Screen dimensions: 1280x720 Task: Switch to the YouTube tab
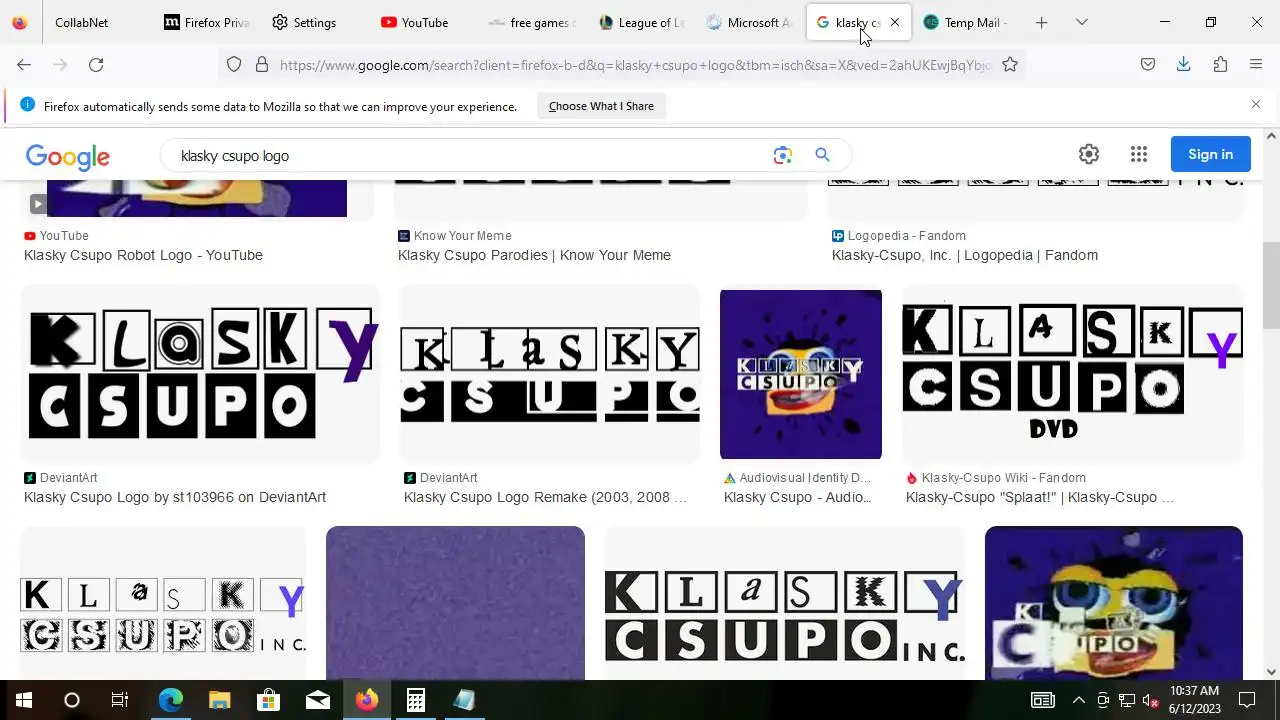[x=422, y=22]
